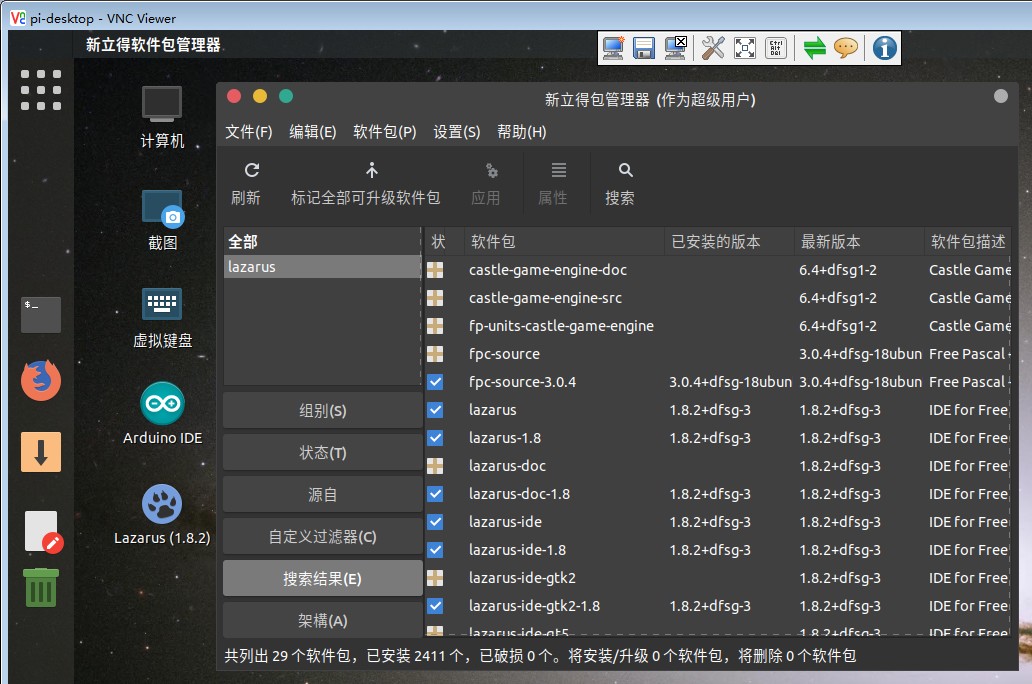Open the Search (搜索) magnifier icon
Image resolution: width=1032 pixels, height=684 pixels.
(625, 171)
